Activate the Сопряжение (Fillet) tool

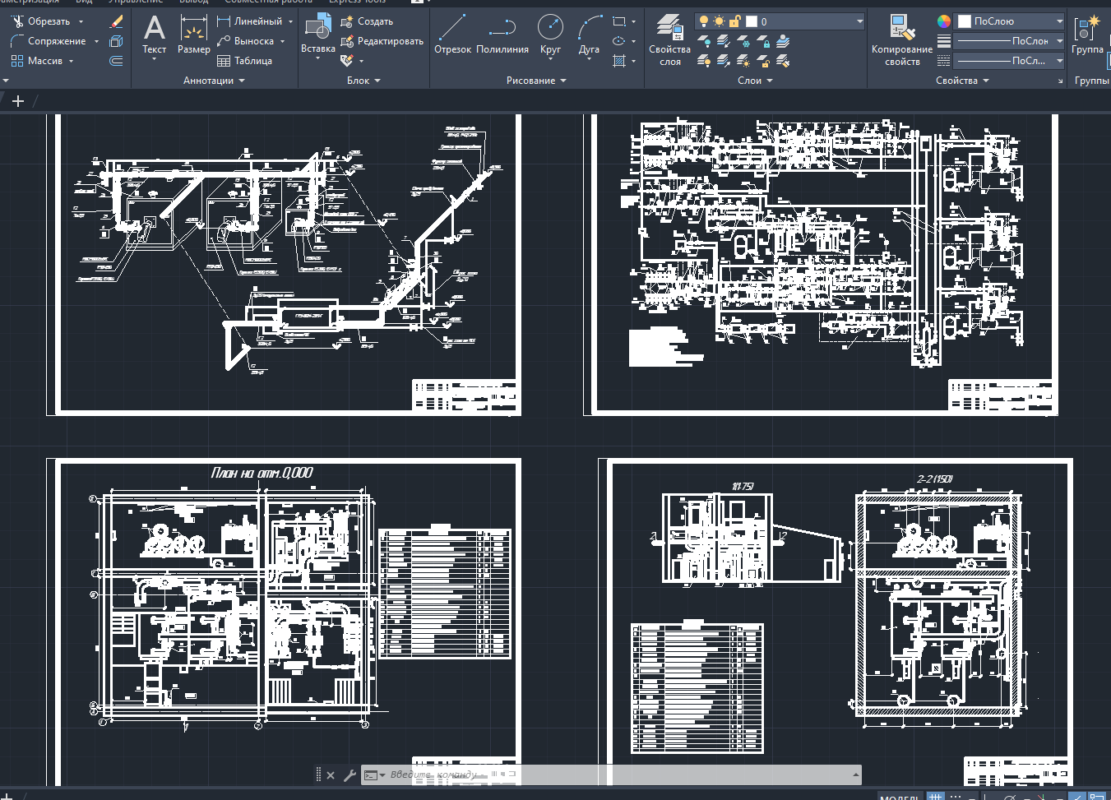pos(48,41)
